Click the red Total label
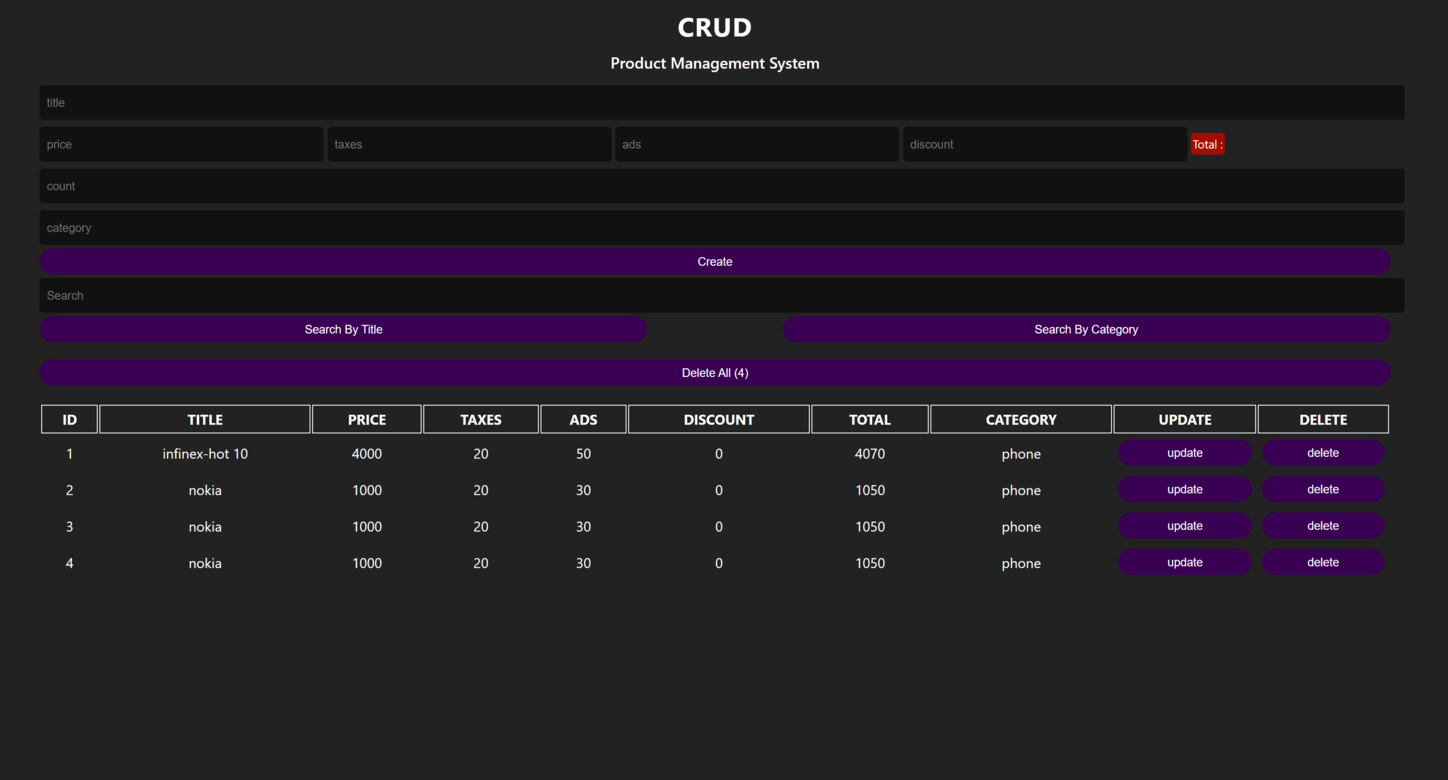This screenshot has height=780, width=1448. click(1207, 145)
